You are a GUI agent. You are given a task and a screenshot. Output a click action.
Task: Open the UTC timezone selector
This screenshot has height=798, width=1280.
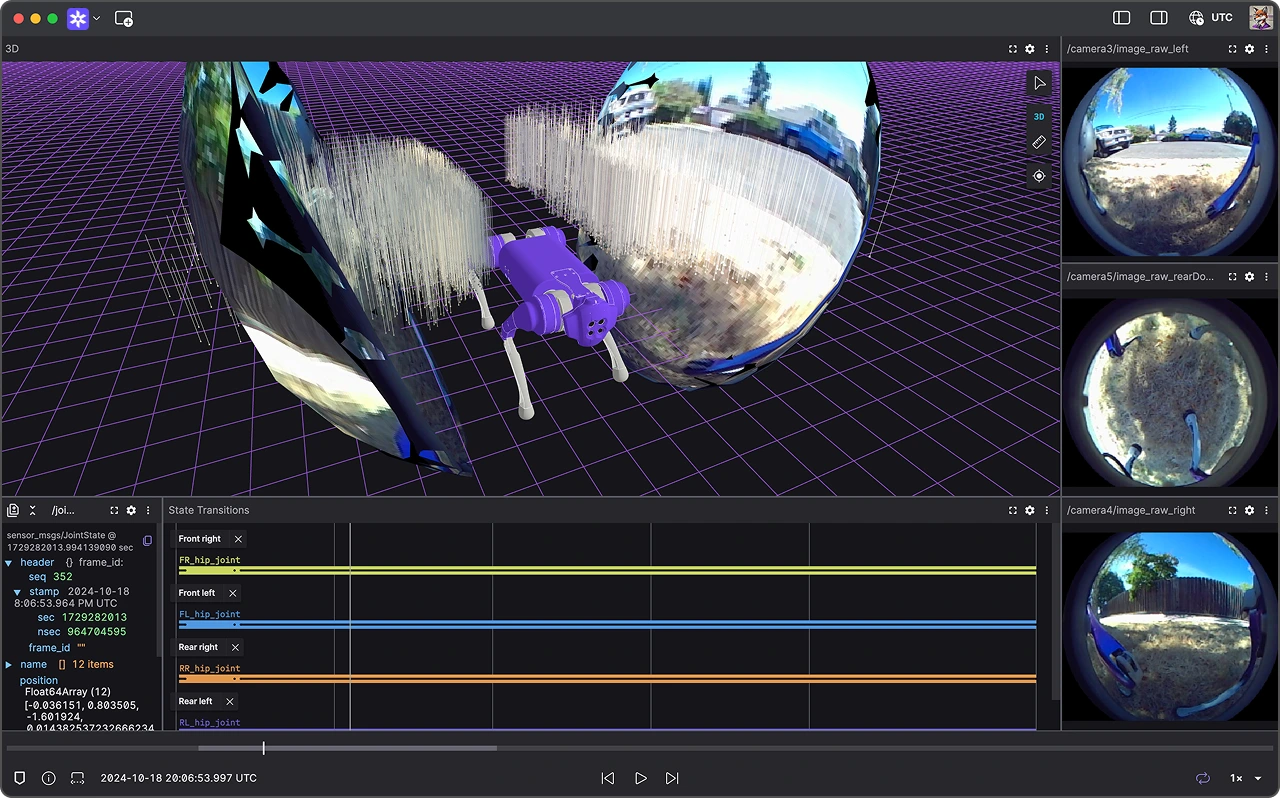click(x=1211, y=18)
